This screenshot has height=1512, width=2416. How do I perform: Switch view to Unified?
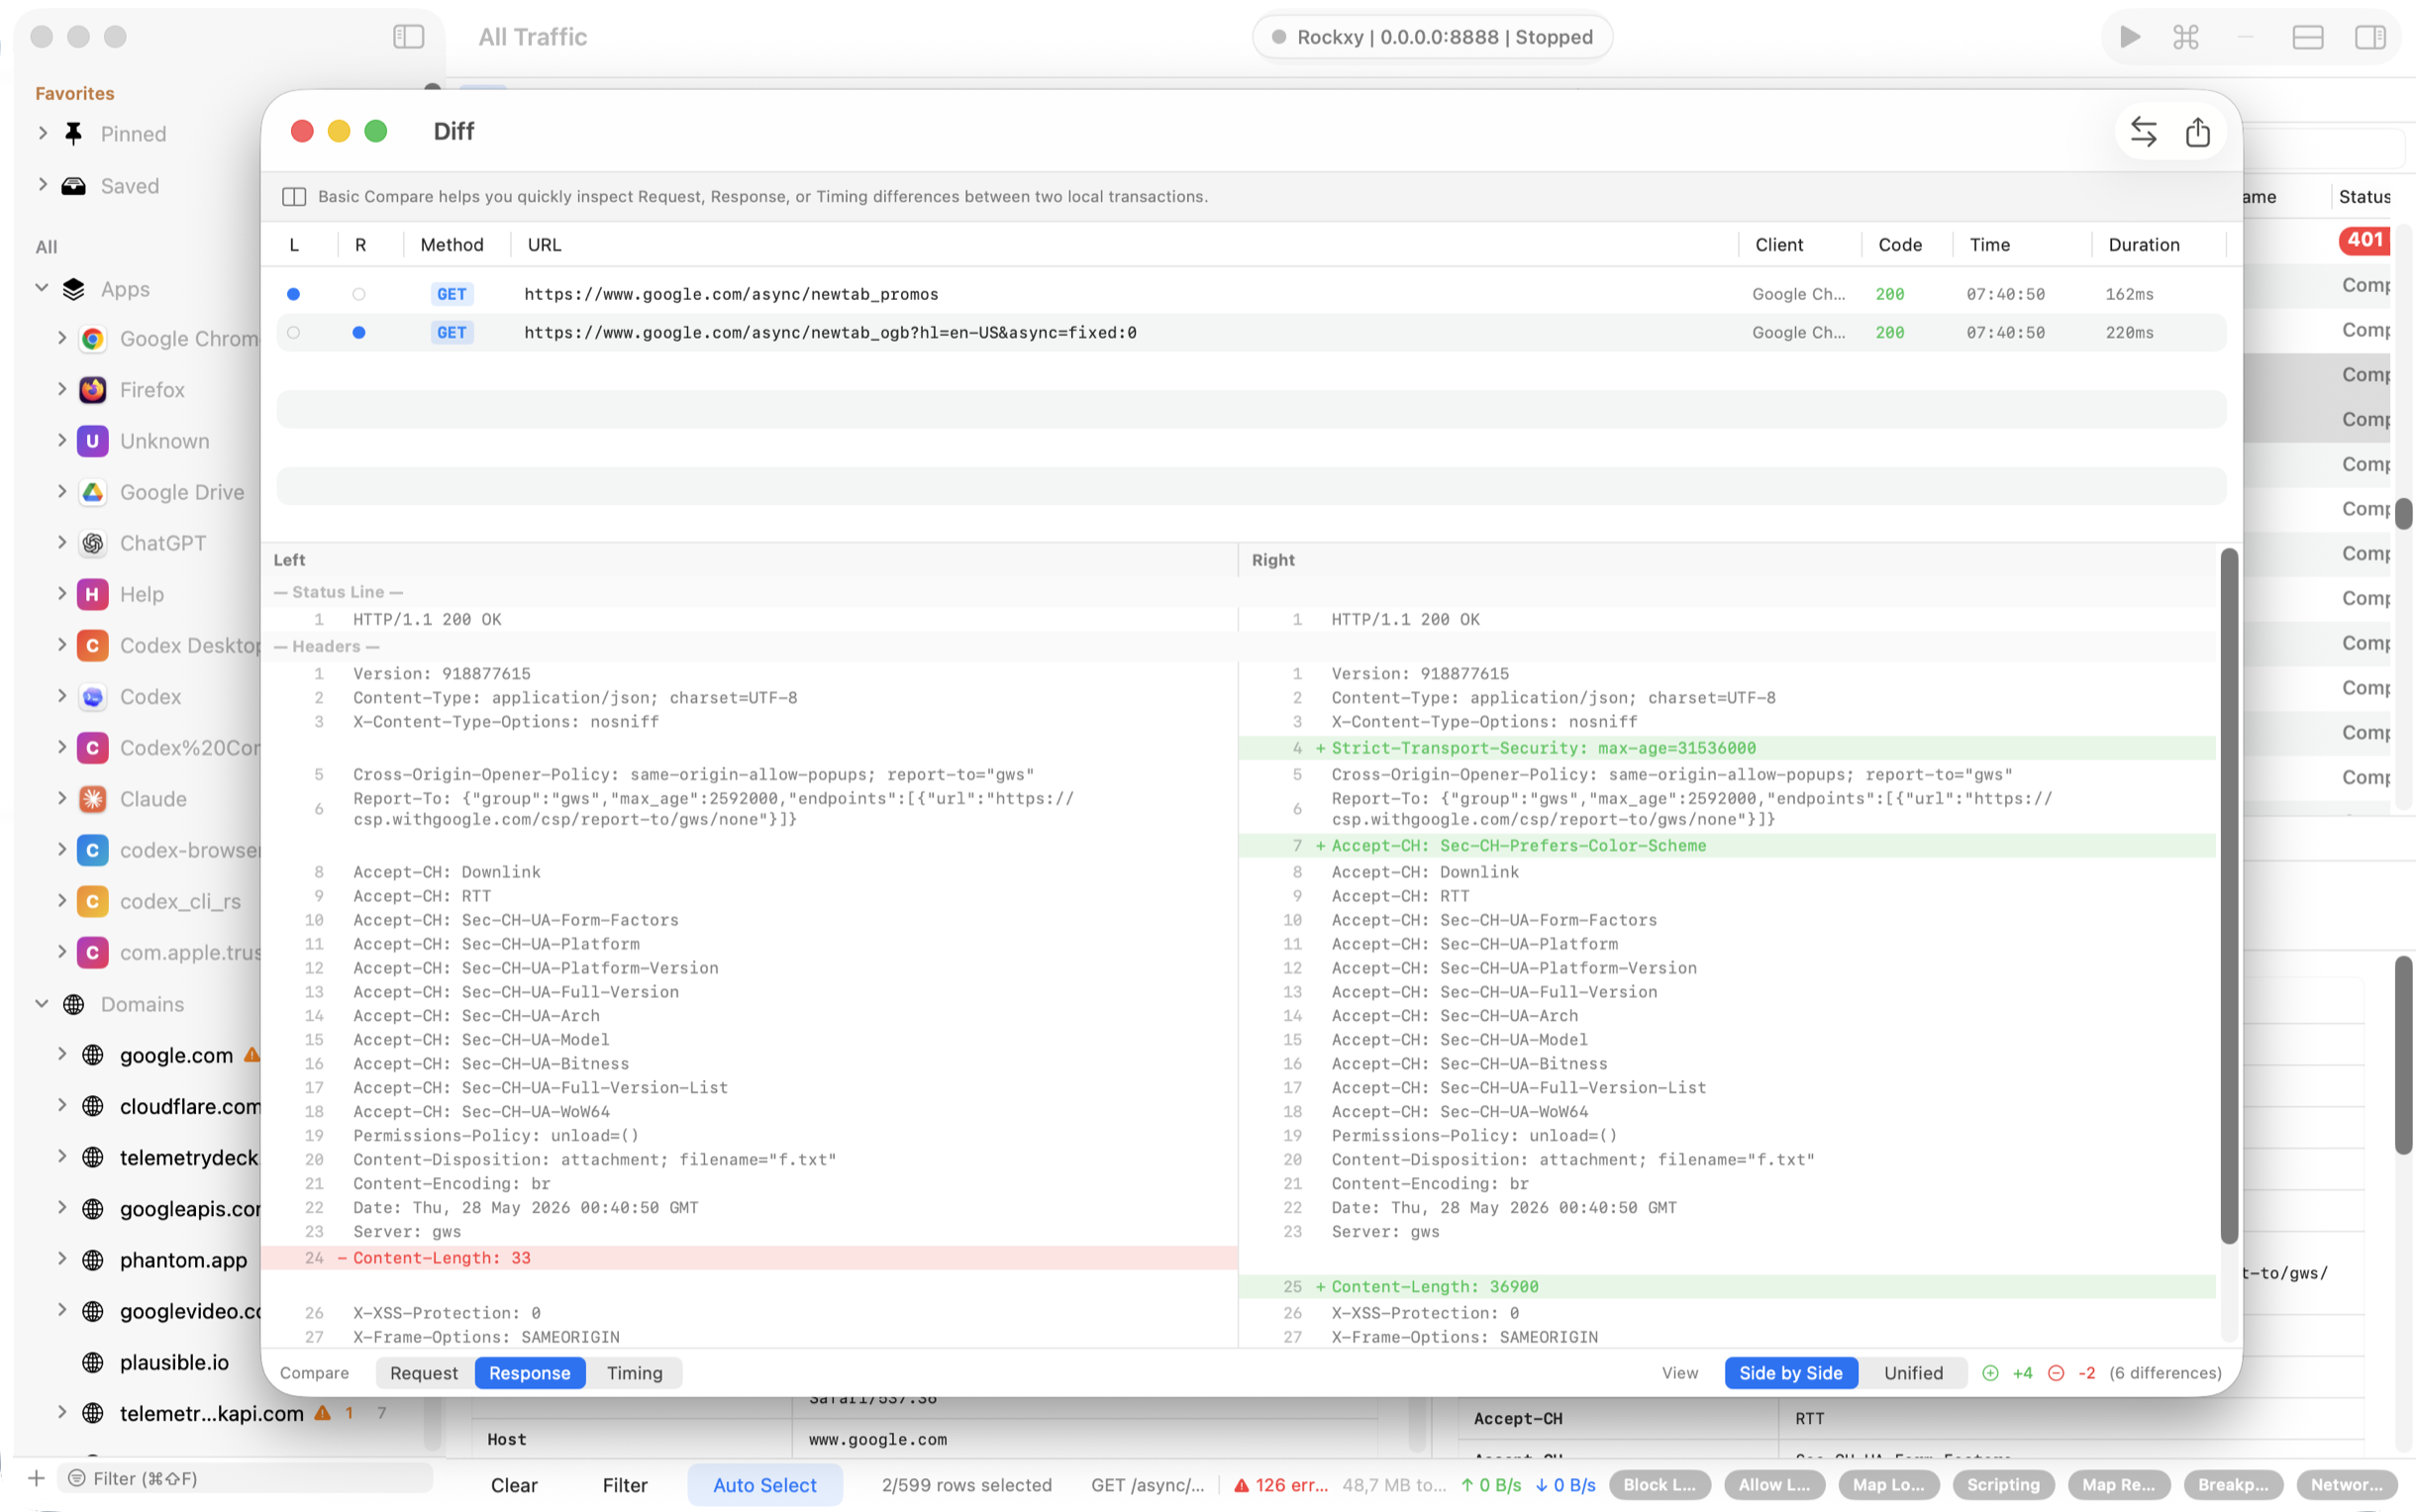[1913, 1373]
